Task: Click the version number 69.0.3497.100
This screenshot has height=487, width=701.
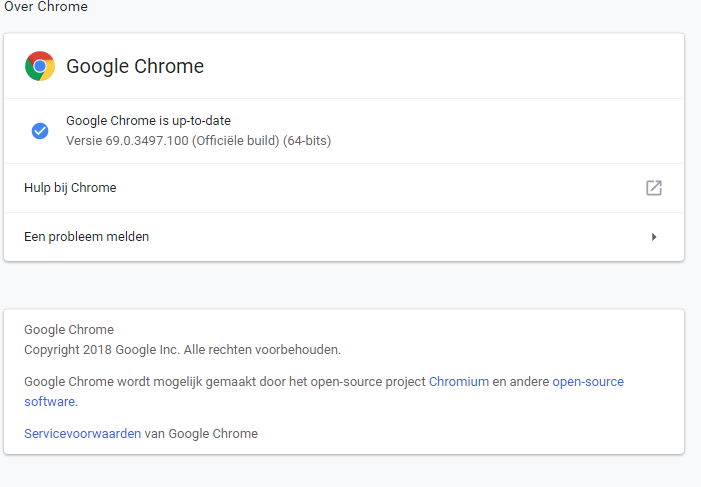Action: point(147,141)
